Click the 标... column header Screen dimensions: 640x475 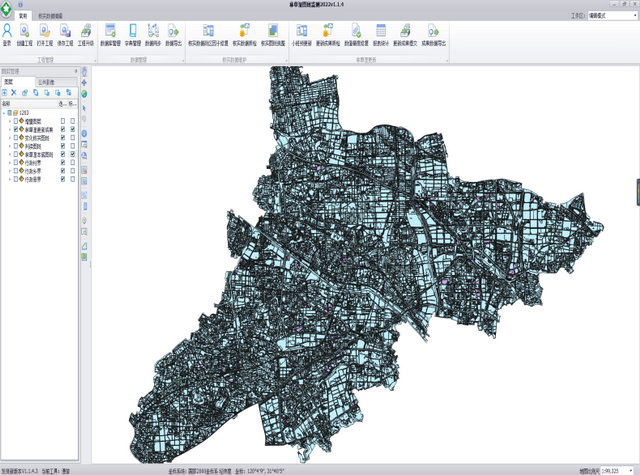point(73,104)
